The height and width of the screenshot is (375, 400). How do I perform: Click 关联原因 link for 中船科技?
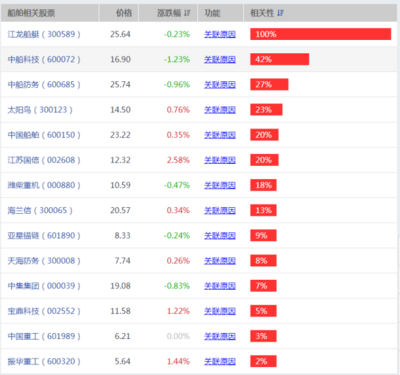click(220, 59)
